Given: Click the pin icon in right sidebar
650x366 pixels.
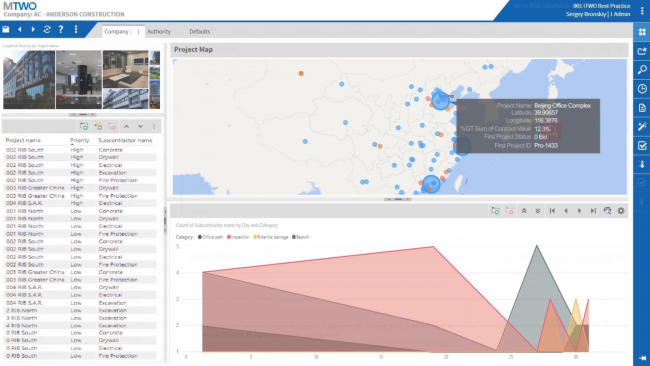Looking at the screenshot, I should 642,165.
